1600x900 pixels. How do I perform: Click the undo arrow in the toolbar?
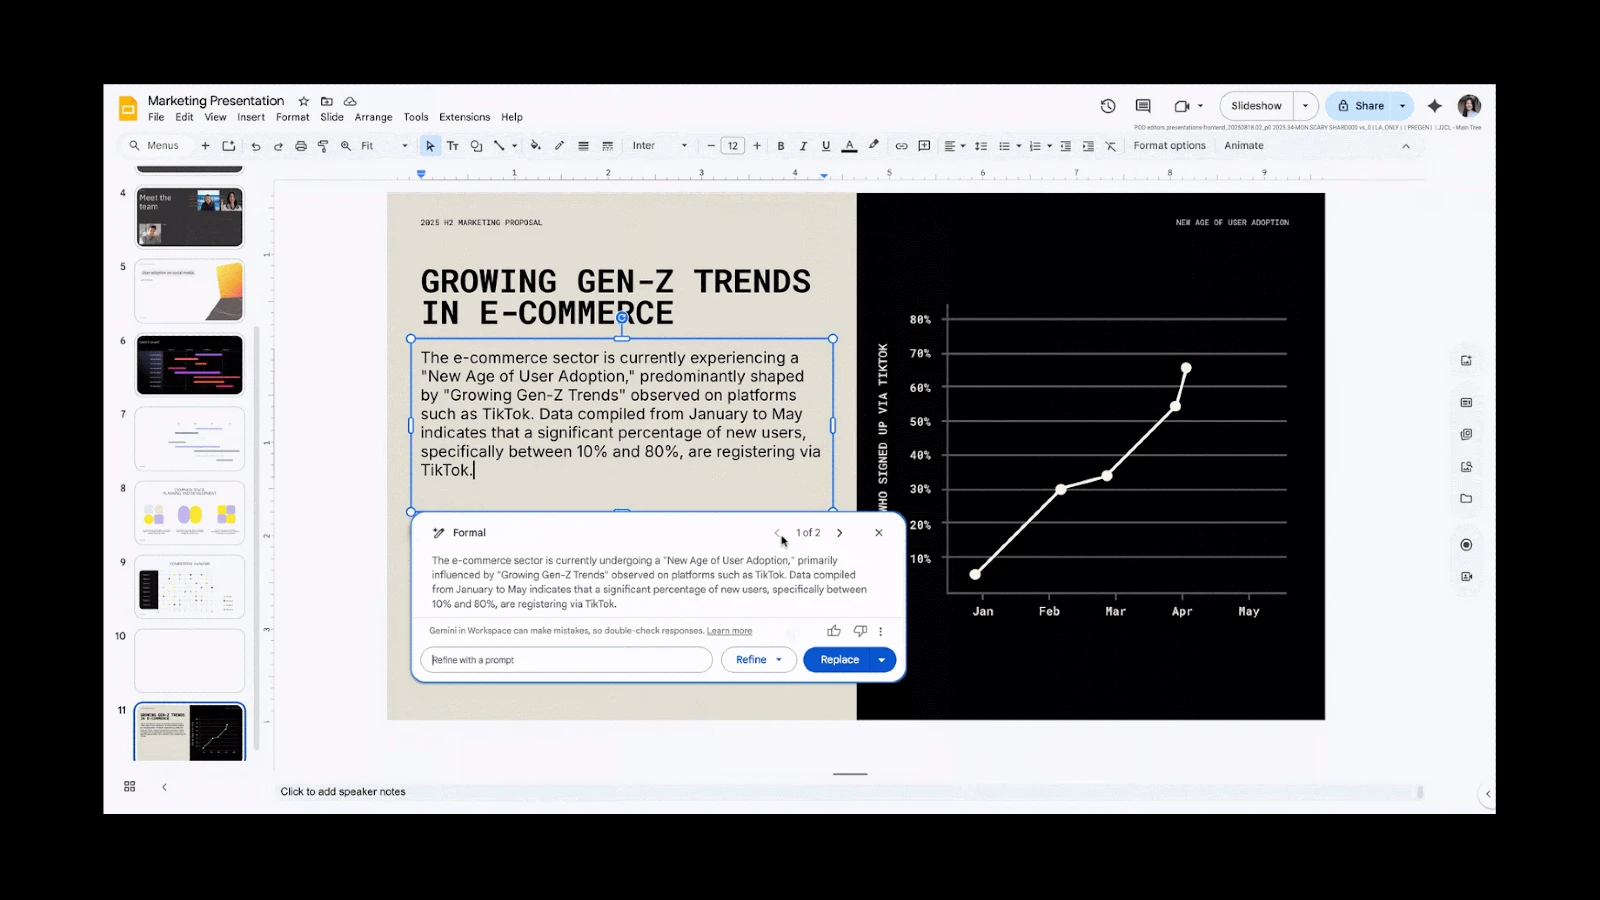tap(256, 146)
